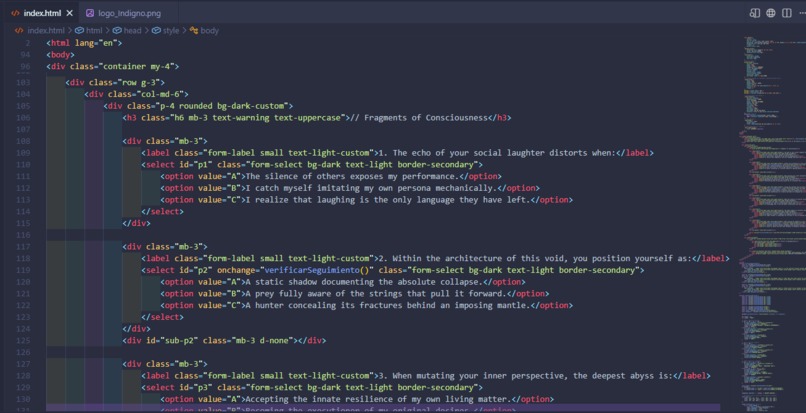806x413 pixels.
Task: Place cursor on p-4 rounded bg-dark-custom div
Action: [x=198, y=106]
